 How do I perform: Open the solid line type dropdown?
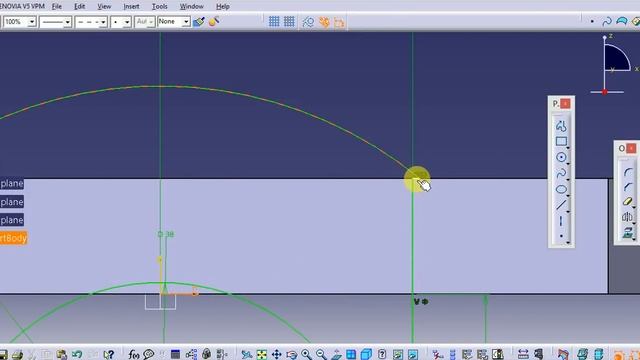point(68,22)
